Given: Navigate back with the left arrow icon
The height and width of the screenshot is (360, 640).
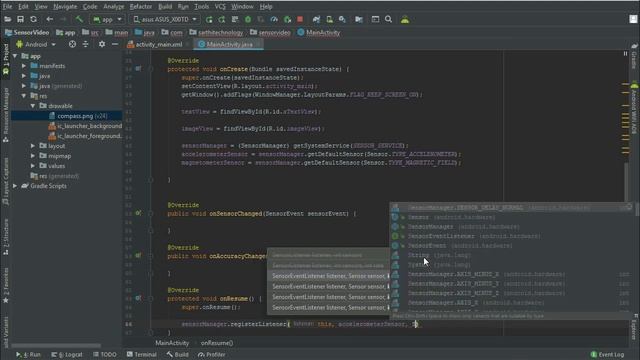Looking at the screenshot, I should 49,19.
